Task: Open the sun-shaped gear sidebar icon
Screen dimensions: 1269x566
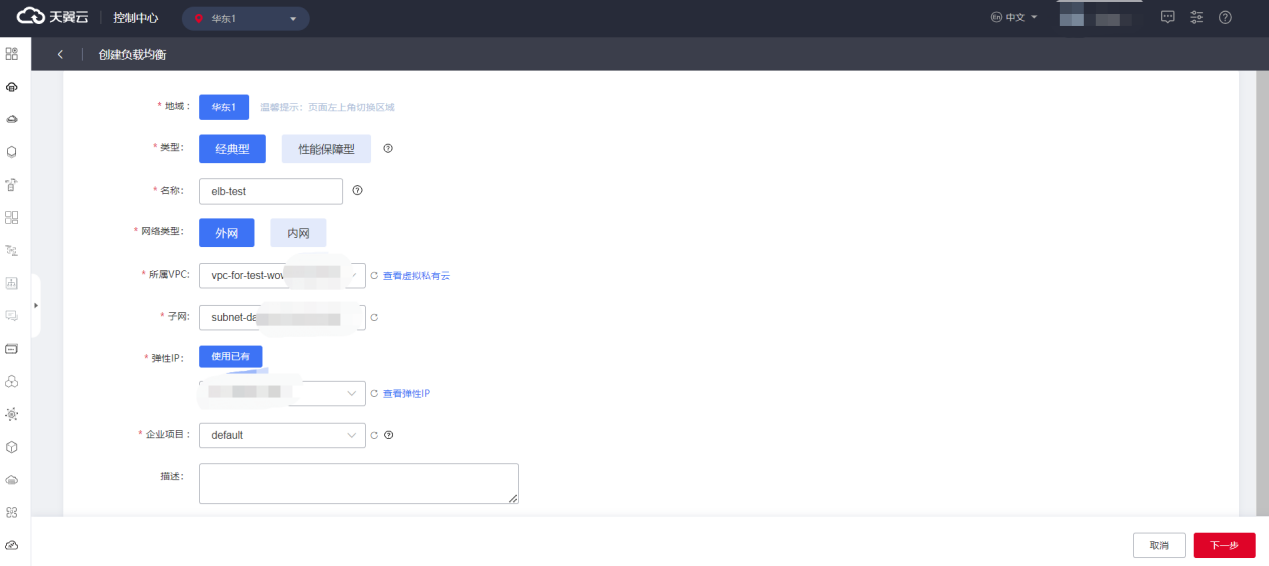Action: click(x=12, y=414)
